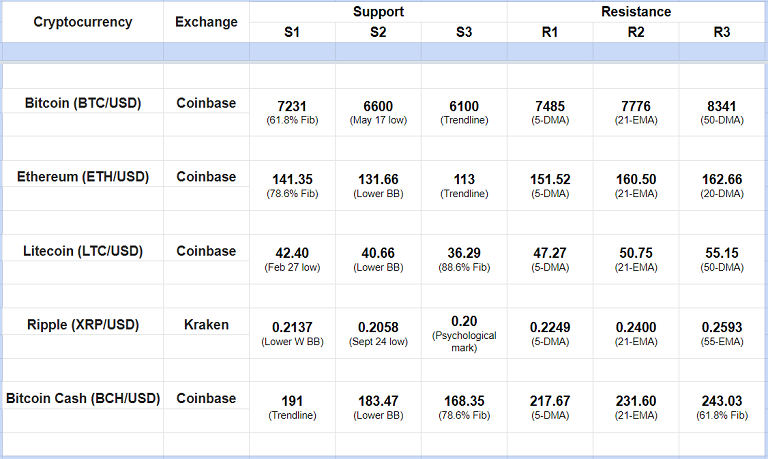This screenshot has height=459, width=768.
Task: Select the Support group header
Action: 378,12
